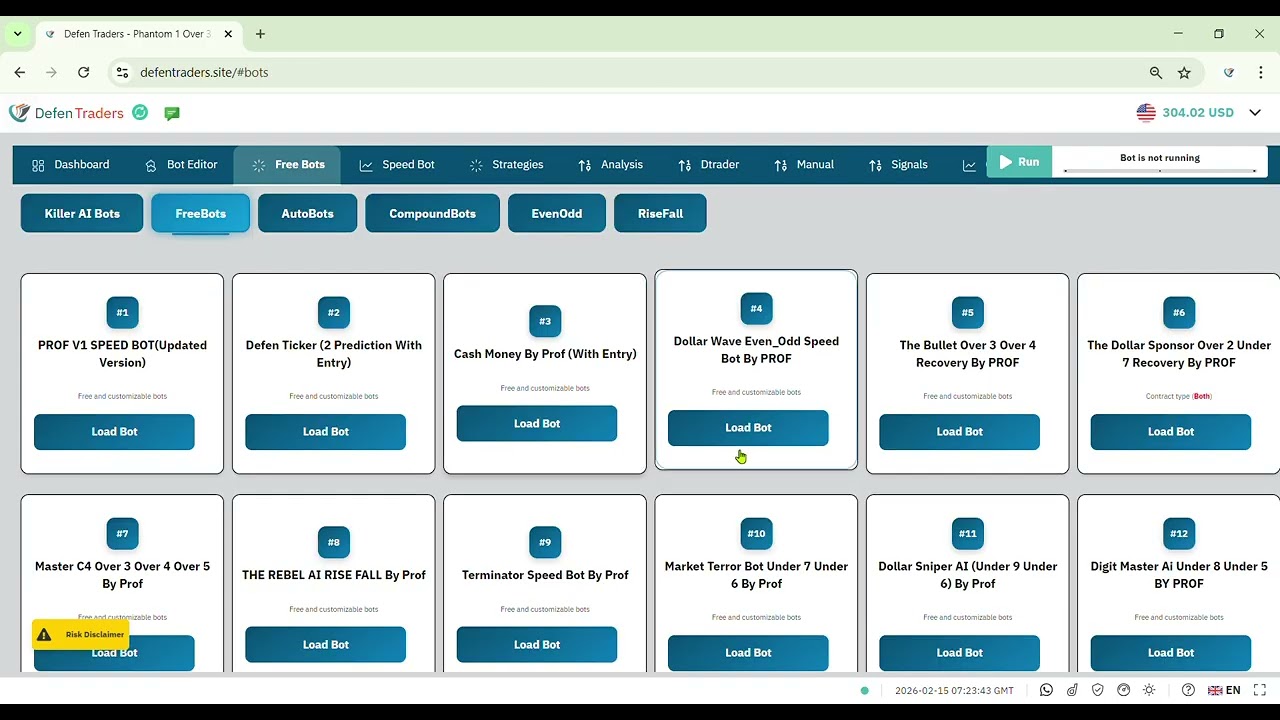Open the CompoundBots category
This screenshot has width=1280, height=720.
(x=432, y=214)
